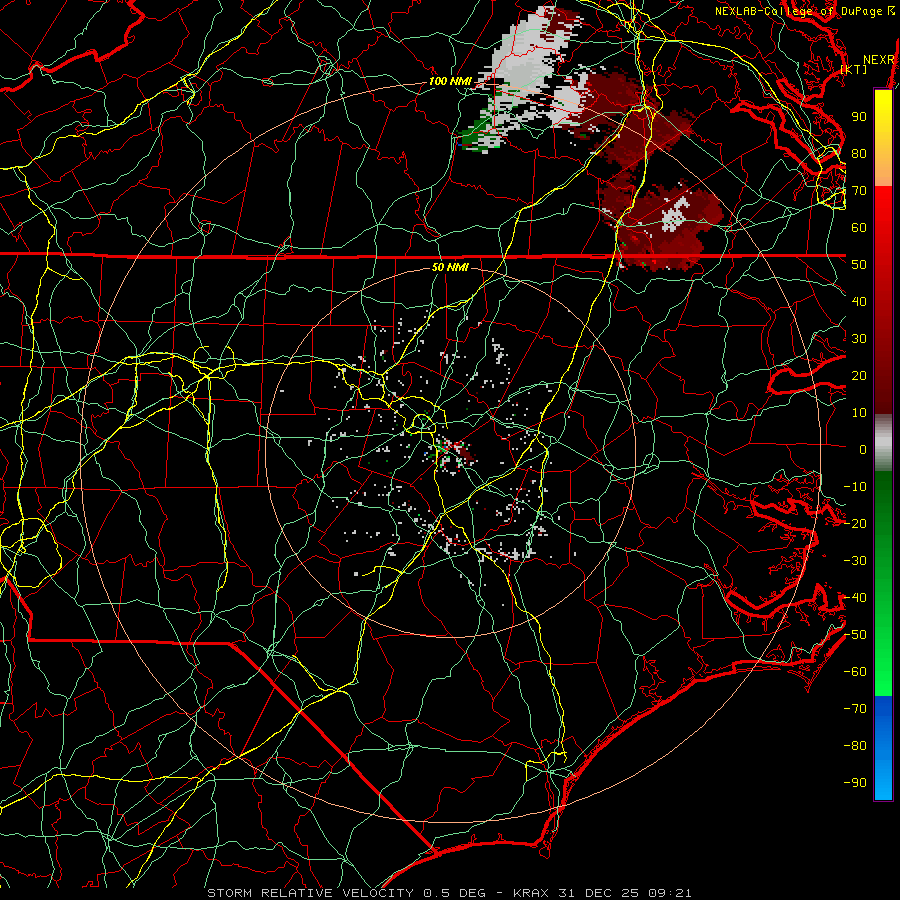900x900 pixels.
Task: Select the 80 value on velocity scale
Action: 859,153
